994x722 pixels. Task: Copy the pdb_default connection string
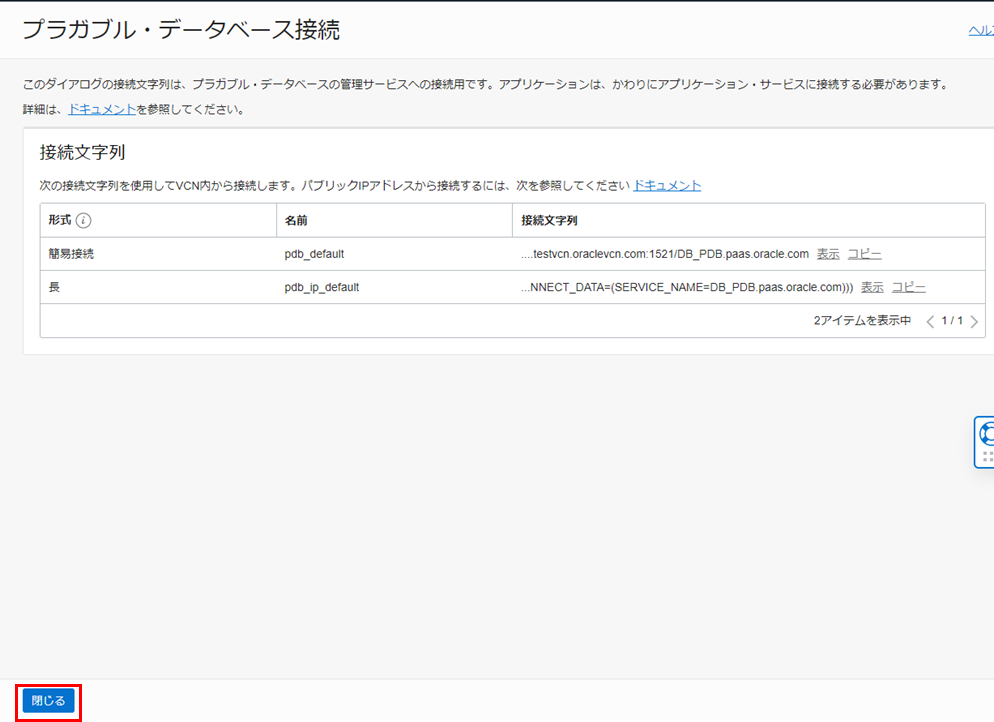point(864,254)
